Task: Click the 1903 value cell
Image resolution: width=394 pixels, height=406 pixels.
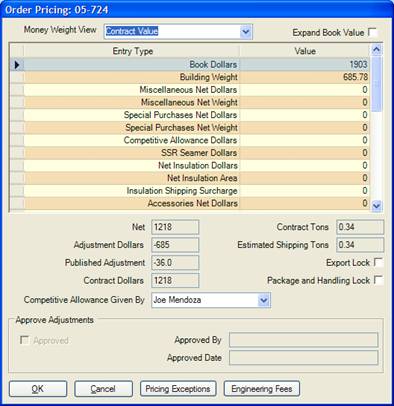Action: (x=305, y=64)
